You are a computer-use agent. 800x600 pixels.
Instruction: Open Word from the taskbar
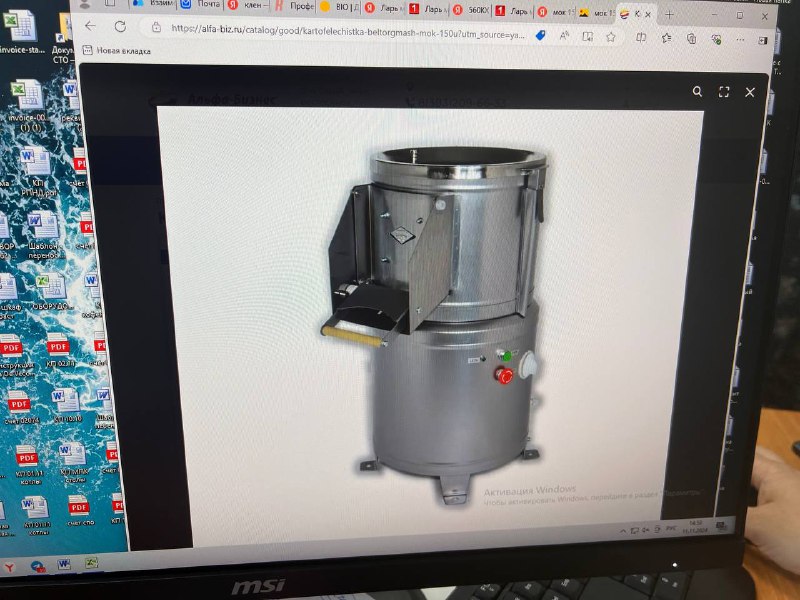64,564
